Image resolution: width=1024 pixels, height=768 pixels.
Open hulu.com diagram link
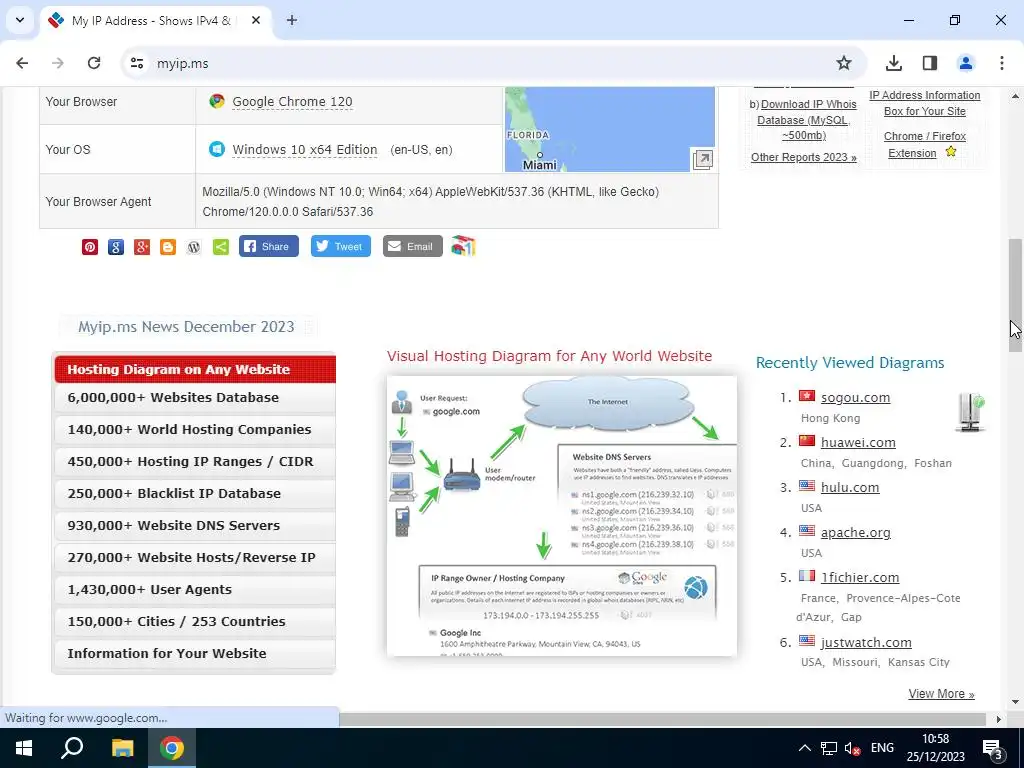850,488
